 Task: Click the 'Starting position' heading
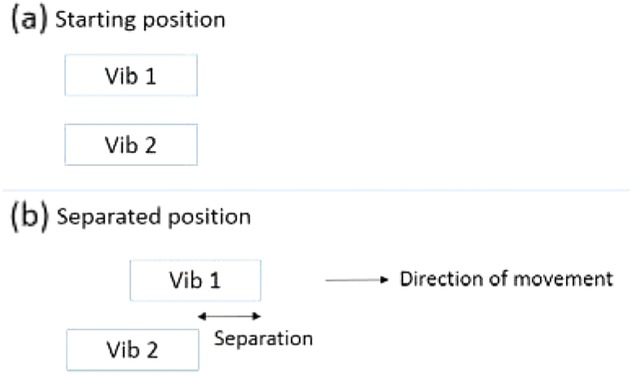pyautogui.click(x=140, y=20)
